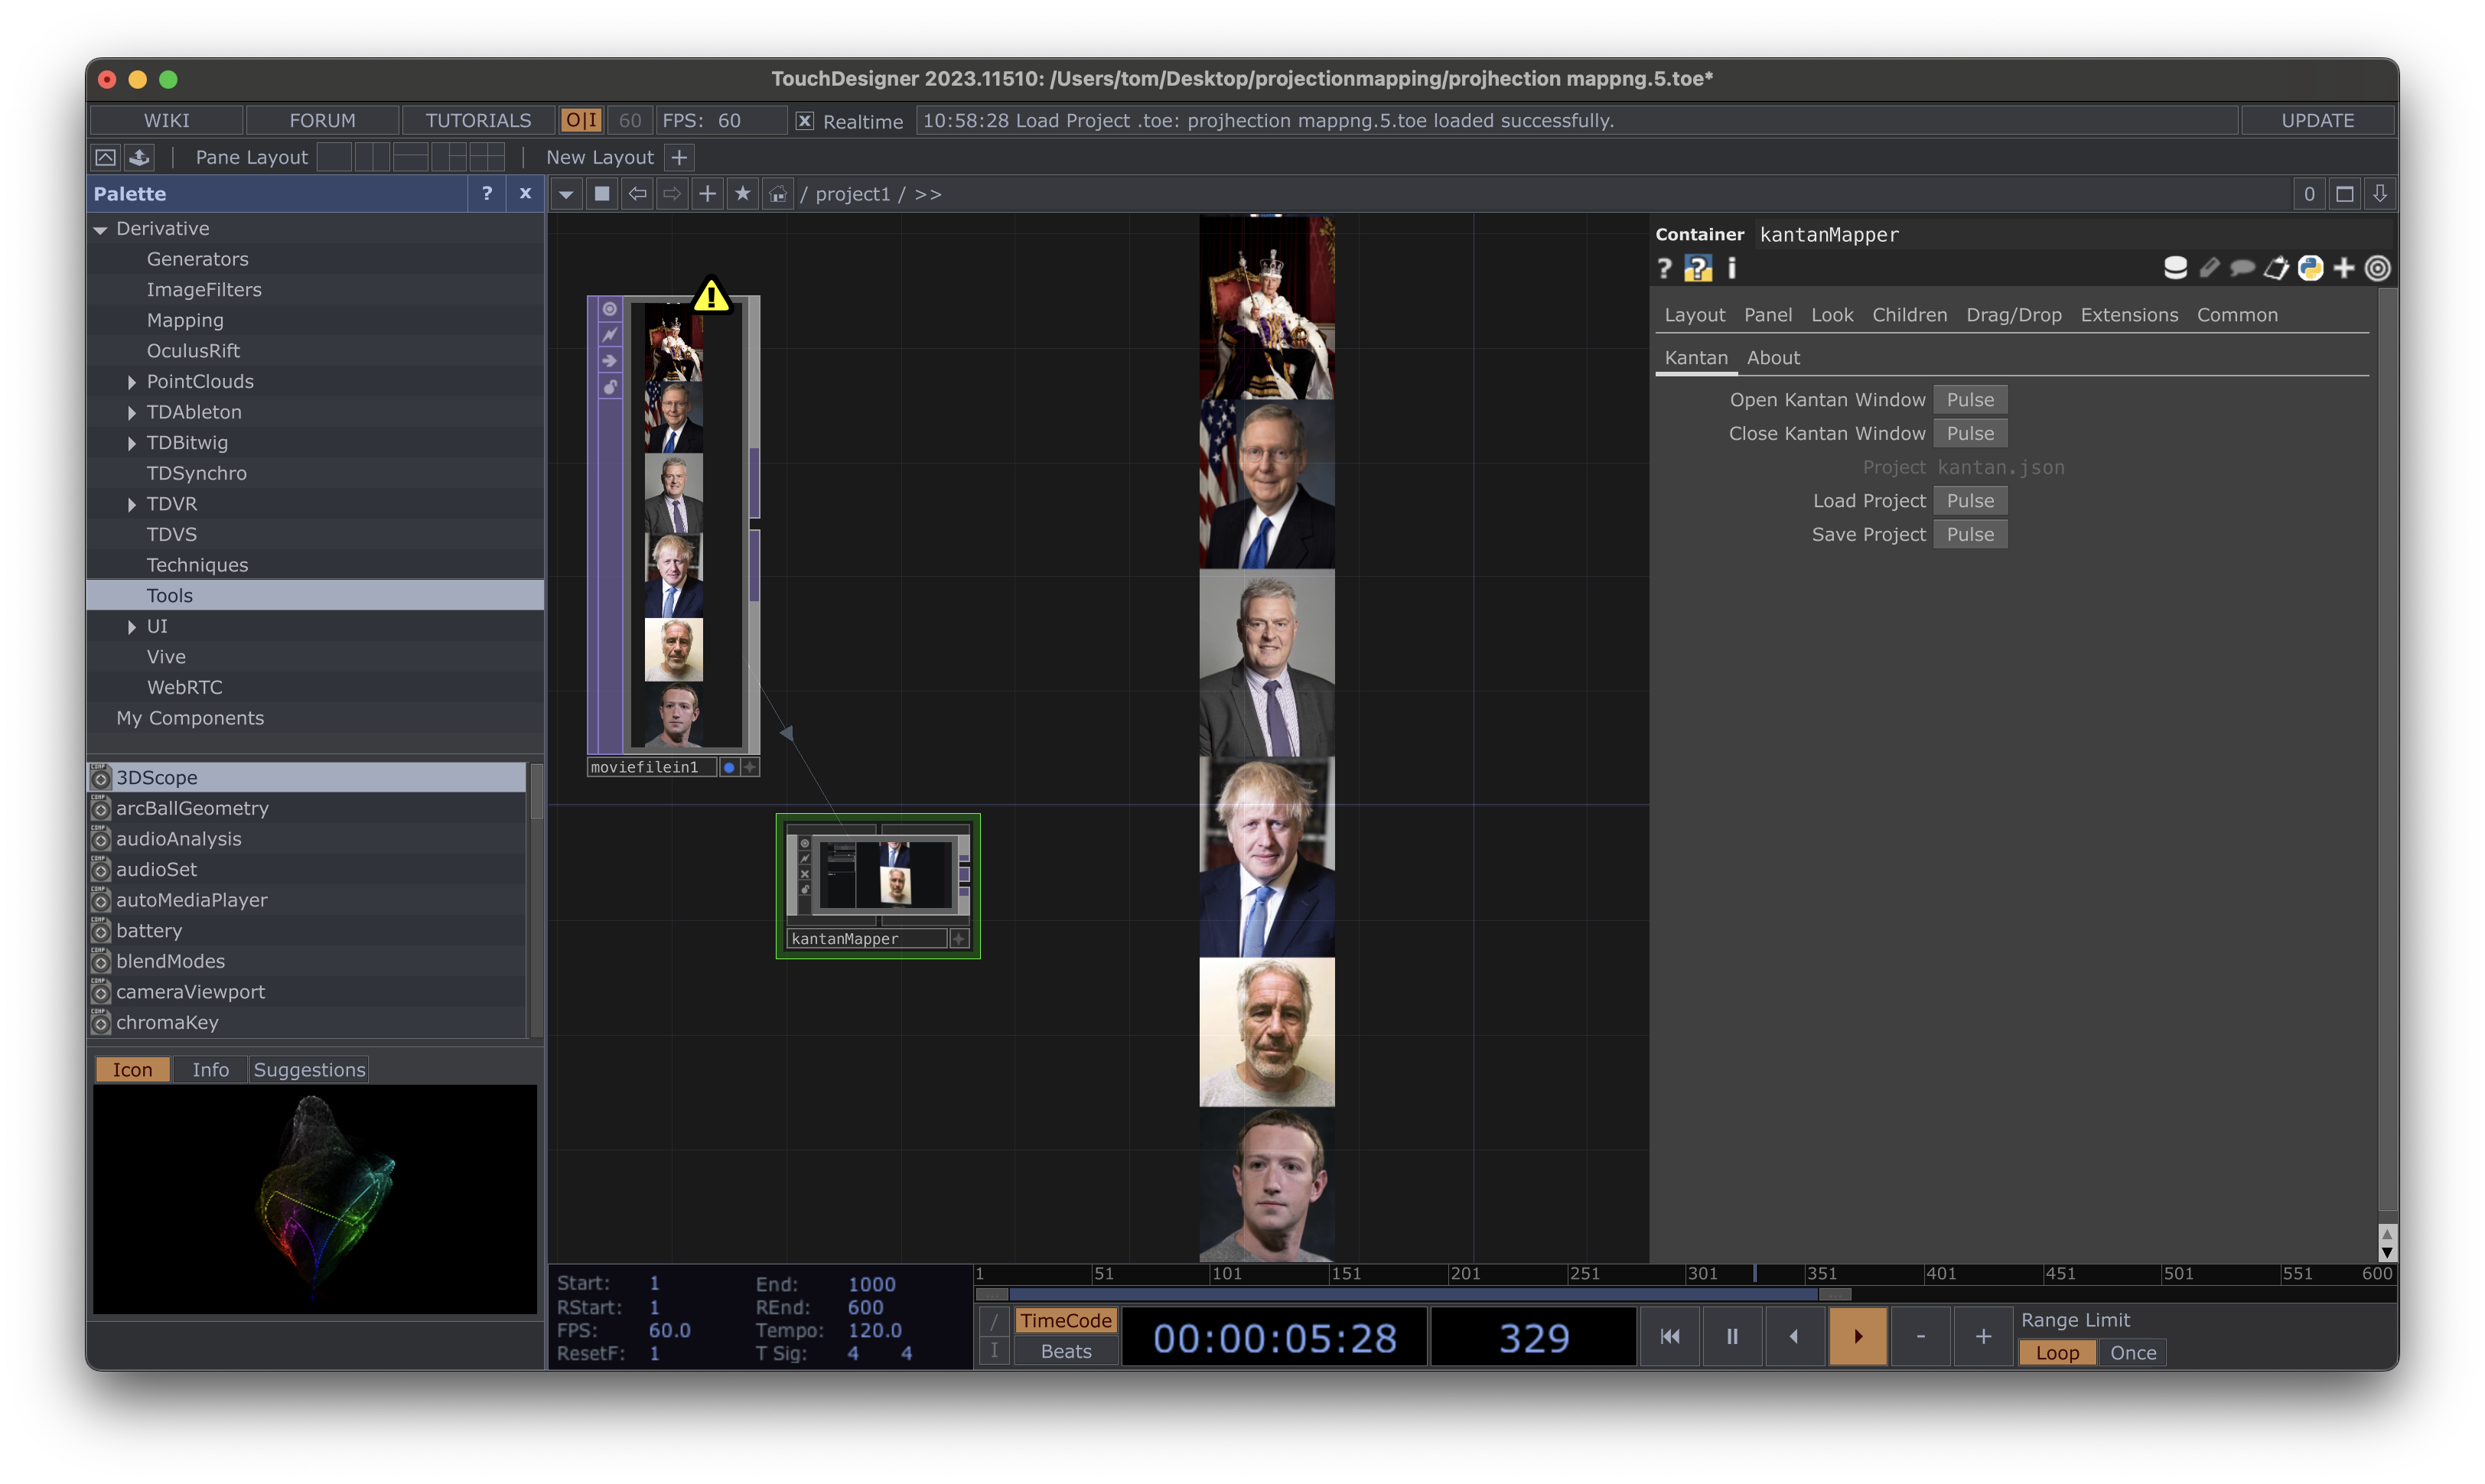
Task: Click the home network icon in path bar
Action: [777, 194]
